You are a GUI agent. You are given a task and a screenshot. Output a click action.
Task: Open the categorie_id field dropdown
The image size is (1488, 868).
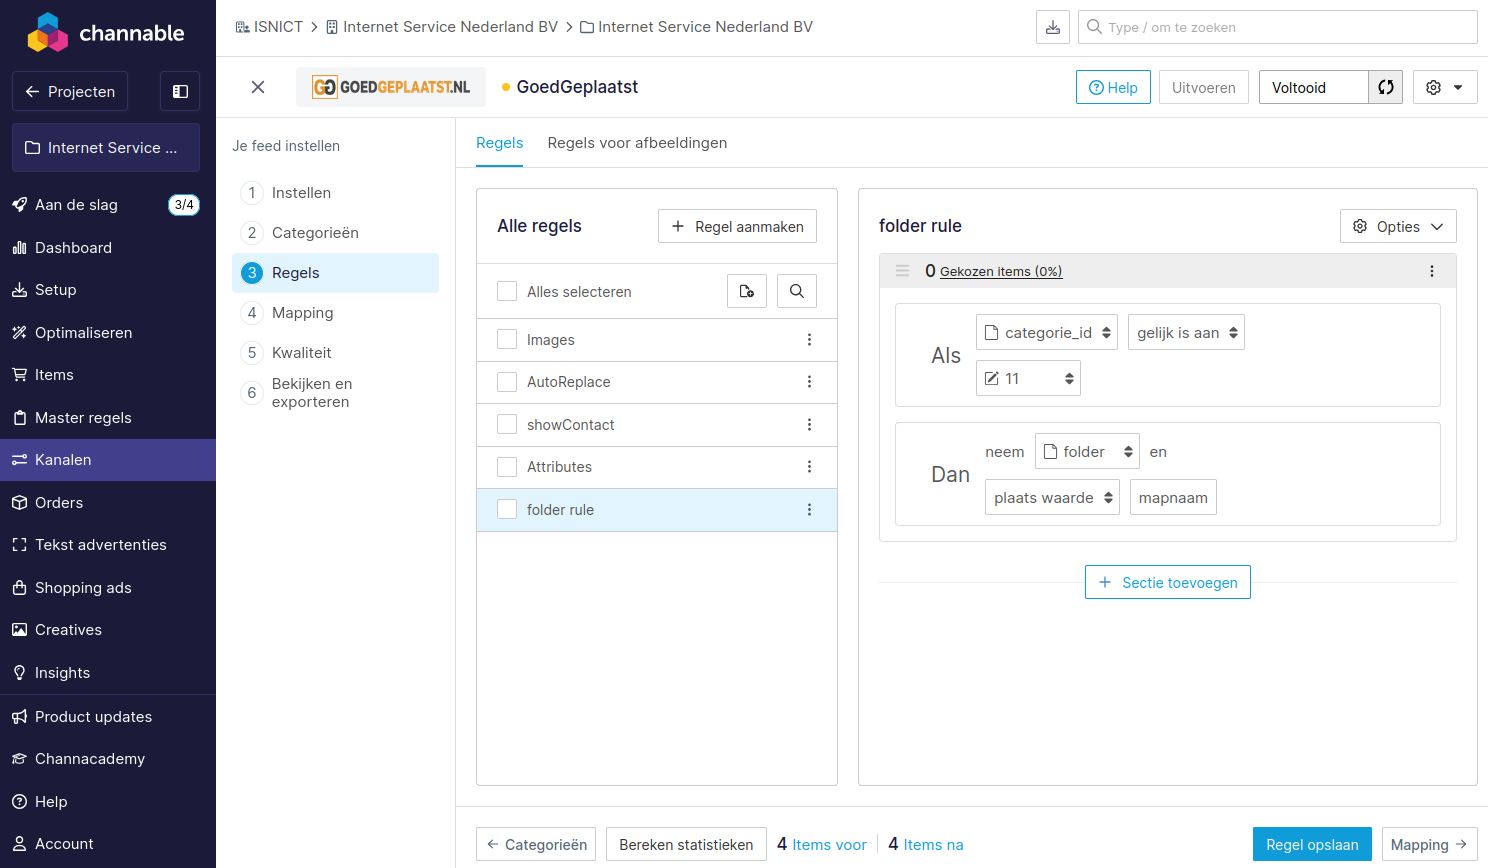pos(1047,333)
